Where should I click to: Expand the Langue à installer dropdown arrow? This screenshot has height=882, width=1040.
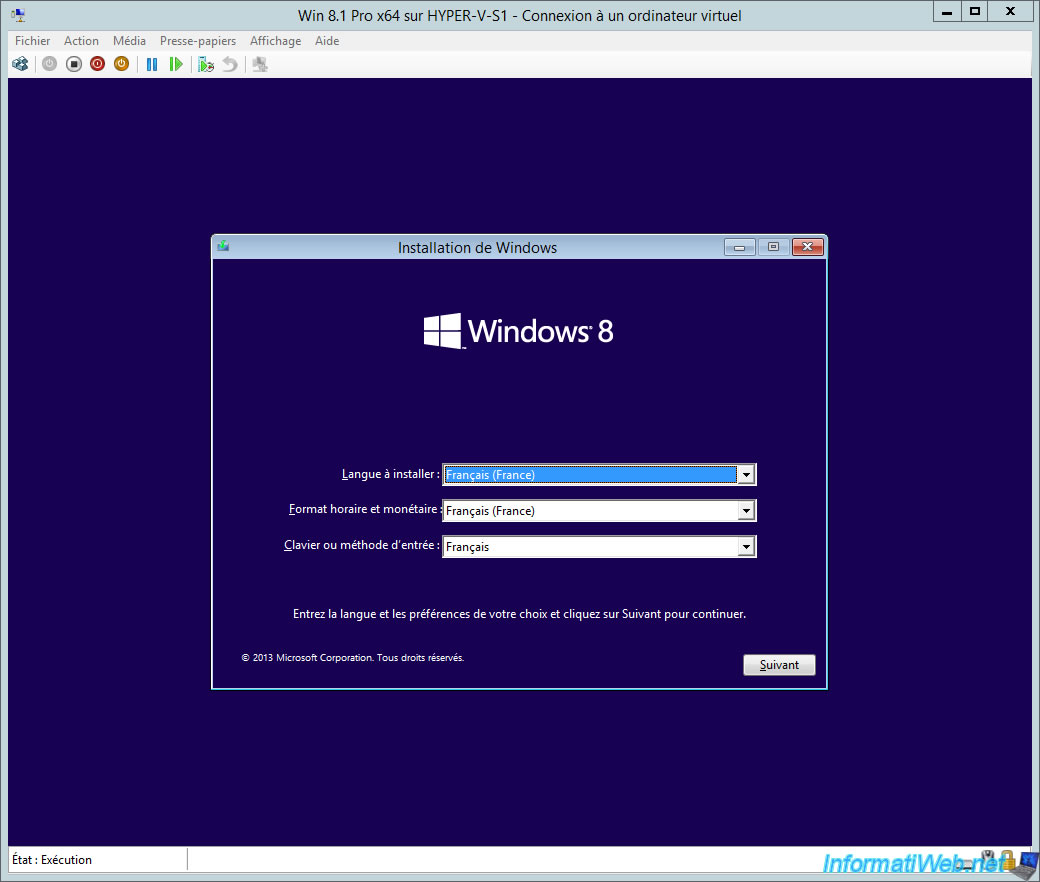(x=746, y=475)
